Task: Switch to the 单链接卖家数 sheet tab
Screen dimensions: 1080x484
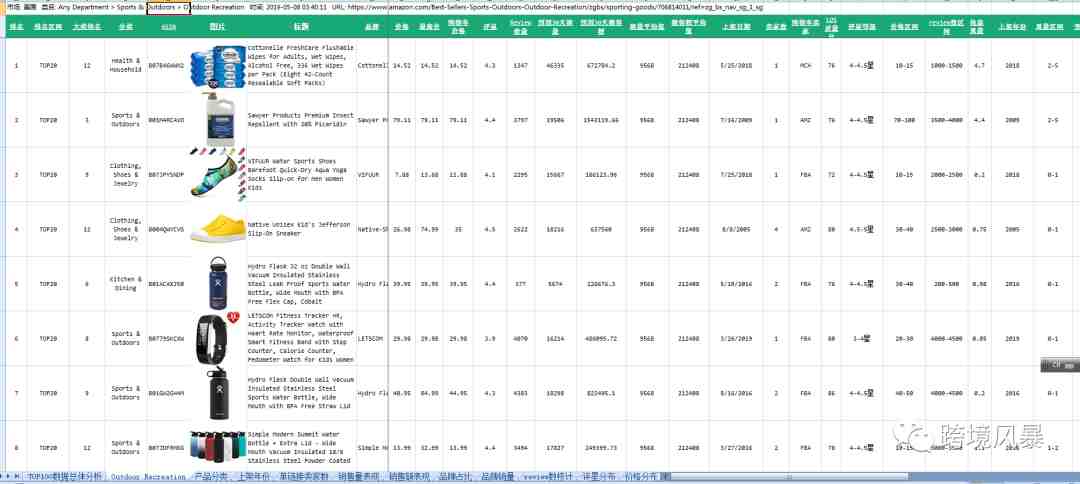Action: pos(304,476)
